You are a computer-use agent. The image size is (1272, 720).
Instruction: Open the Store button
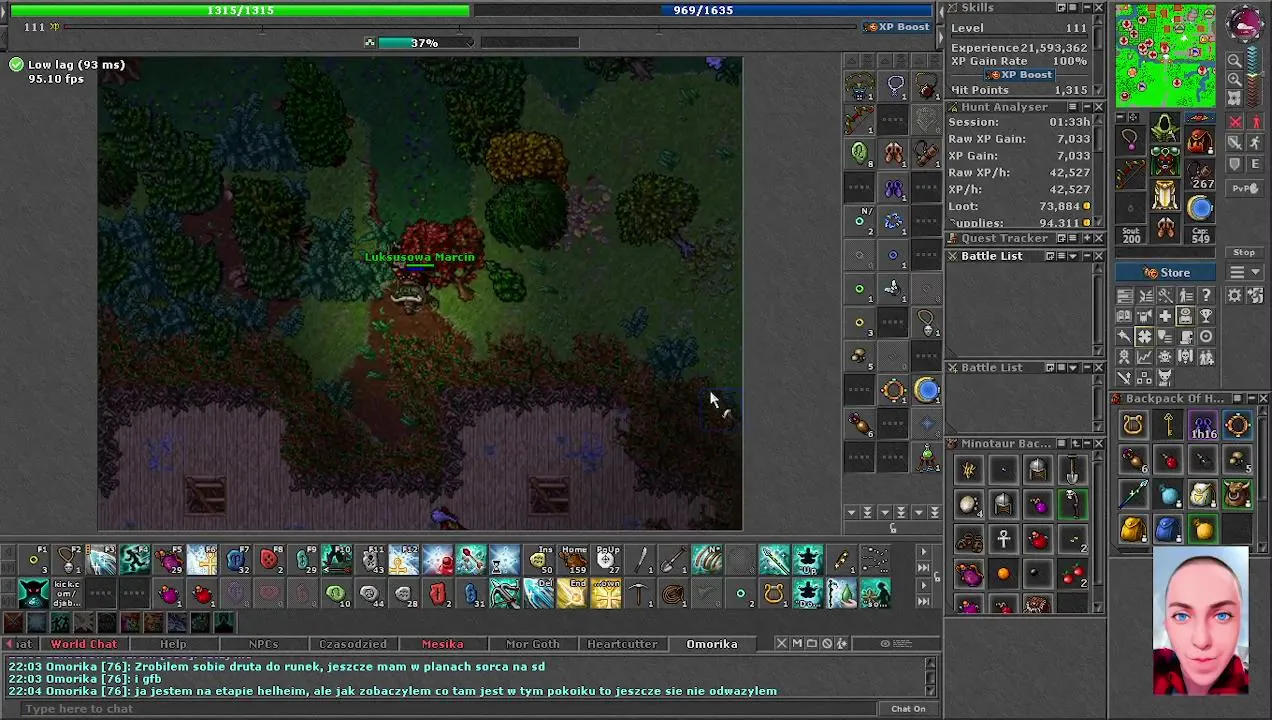tap(1165, 273)
